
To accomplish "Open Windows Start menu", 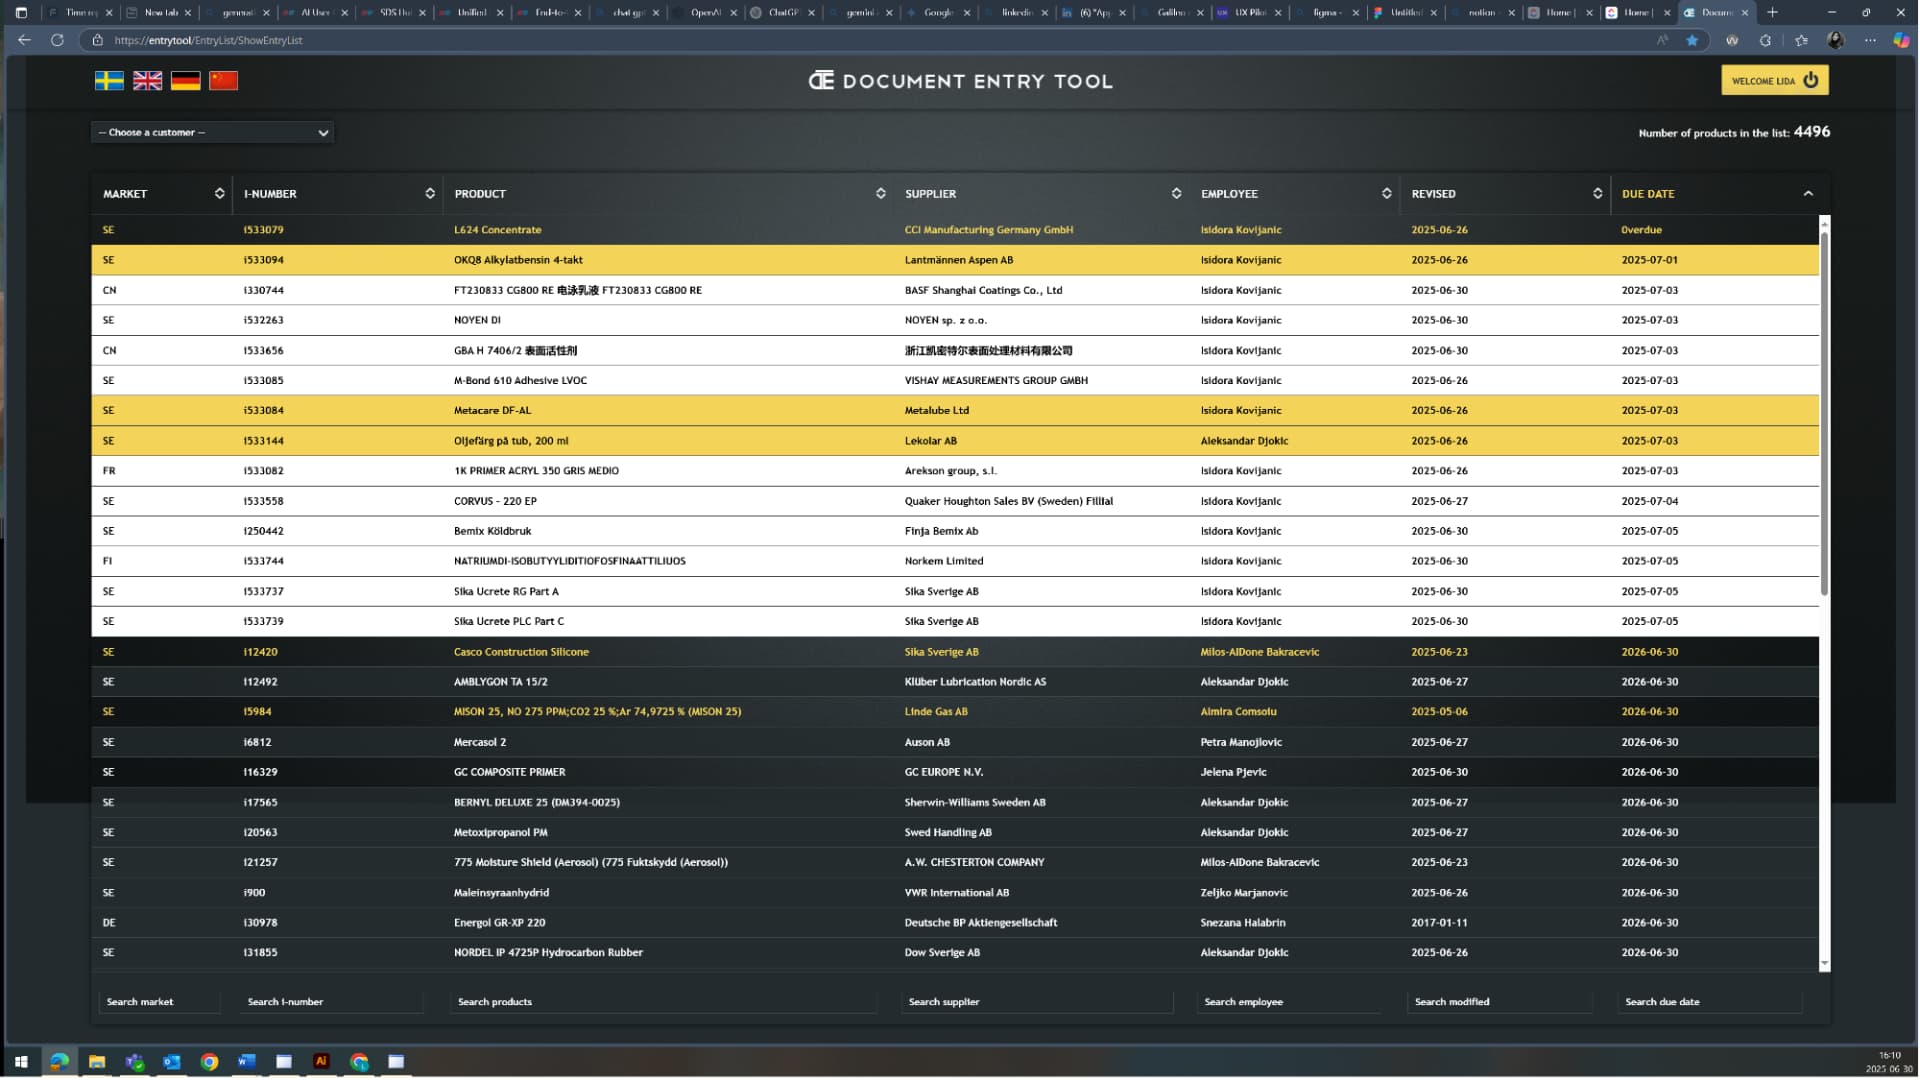I will pyautogui.click(x=21, y=1061).
